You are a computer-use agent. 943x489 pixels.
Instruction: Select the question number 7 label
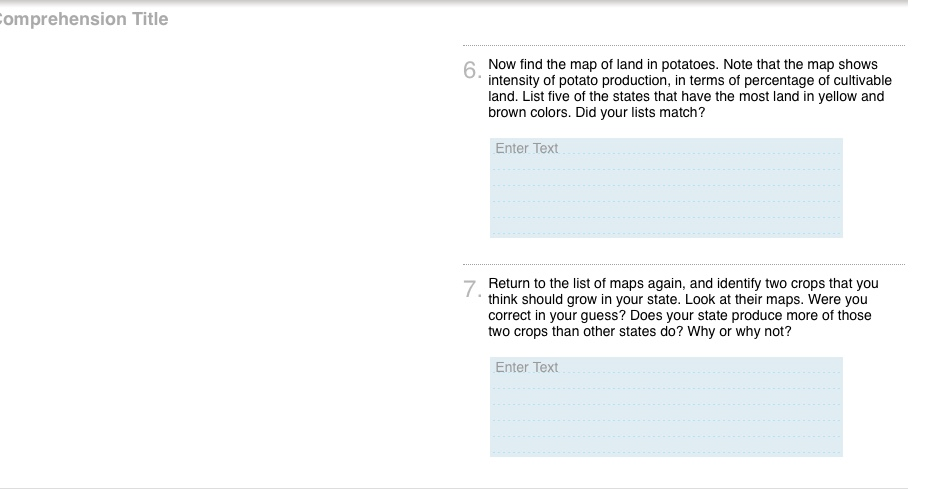pos(471,290)
